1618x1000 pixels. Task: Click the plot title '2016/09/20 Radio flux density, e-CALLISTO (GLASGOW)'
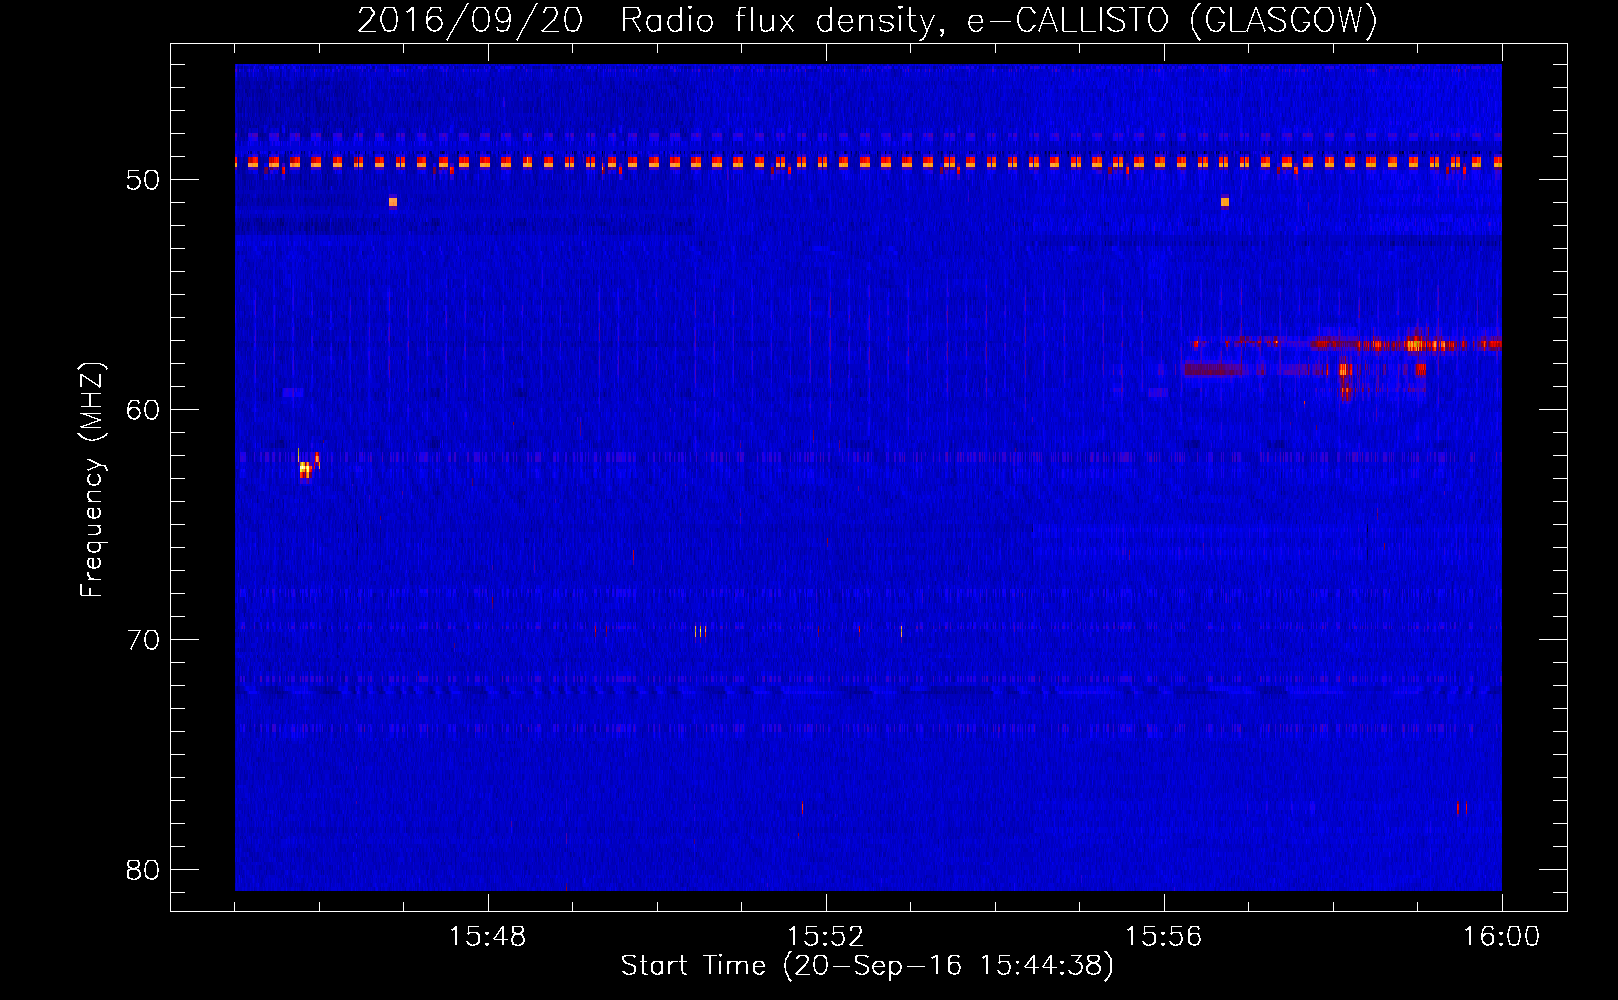[867, 20]
